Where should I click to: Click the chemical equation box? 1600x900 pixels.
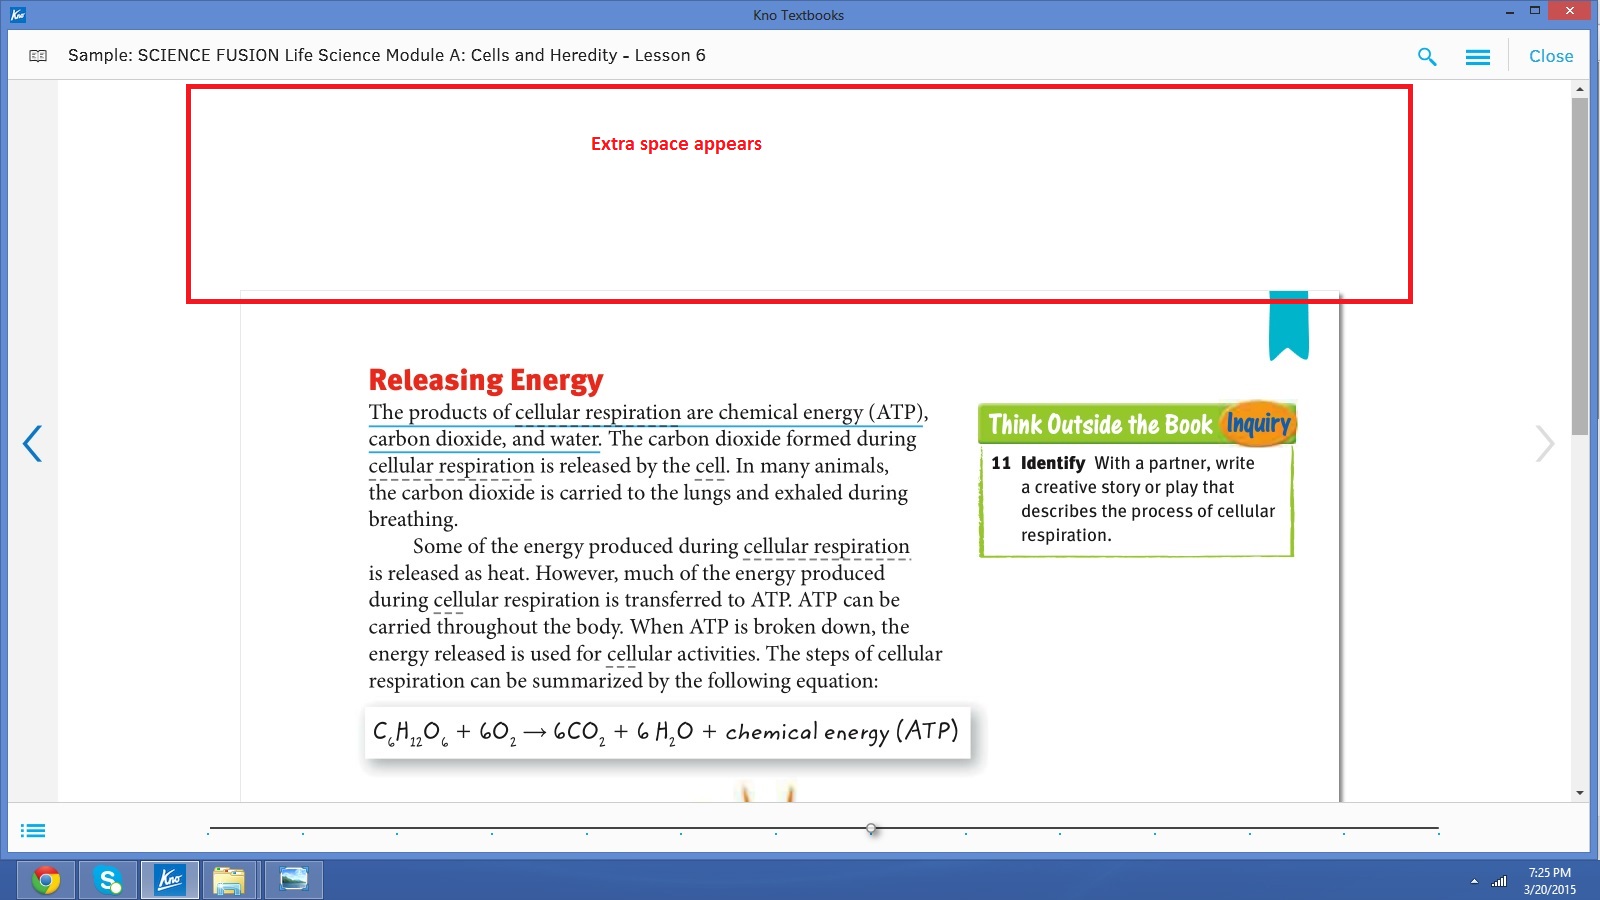pos(667,732)
